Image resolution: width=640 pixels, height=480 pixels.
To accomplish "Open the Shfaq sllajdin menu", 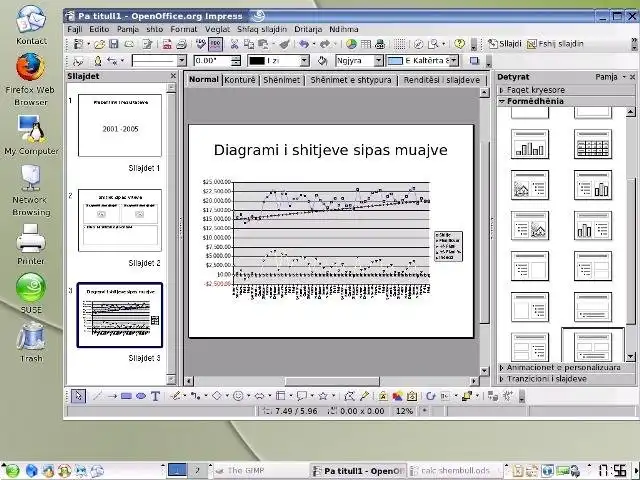I will pyautogui.click(x=262, y=29).
